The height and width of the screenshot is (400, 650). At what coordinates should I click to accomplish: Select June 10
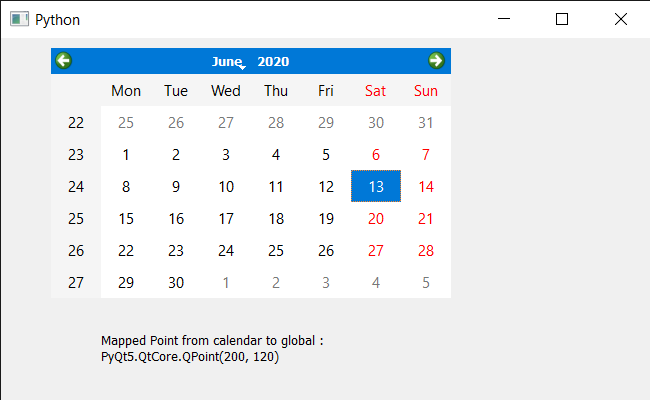pyautogui.click(x=226, y=186)
